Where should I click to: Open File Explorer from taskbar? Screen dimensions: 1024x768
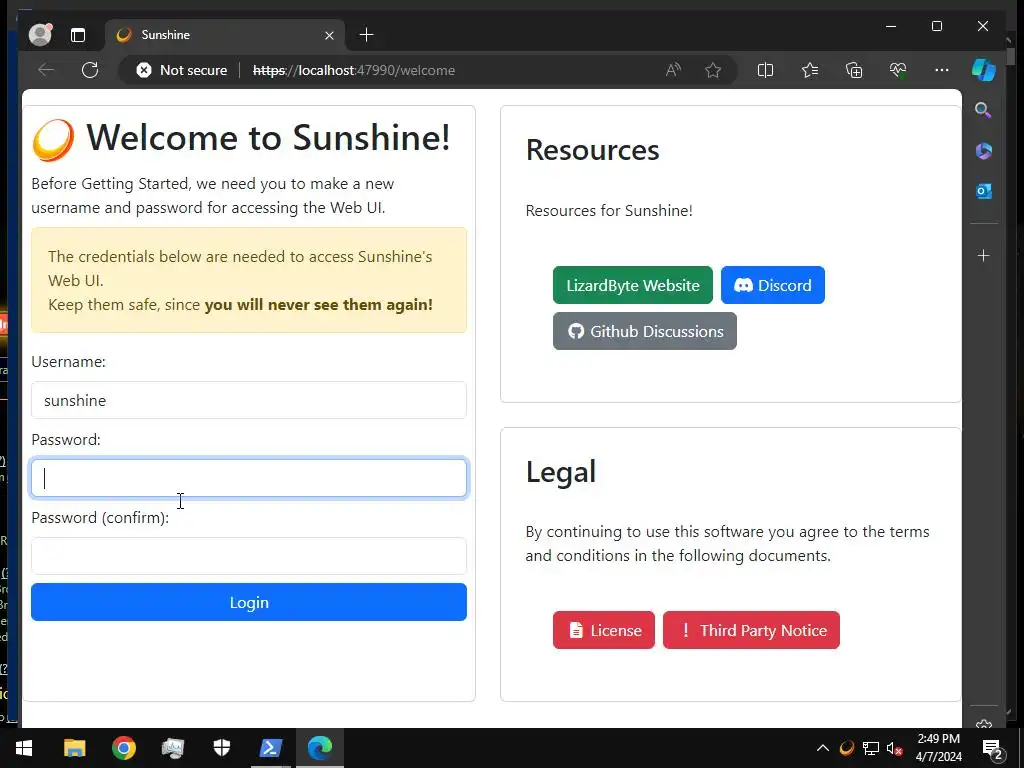coord(74,748)
